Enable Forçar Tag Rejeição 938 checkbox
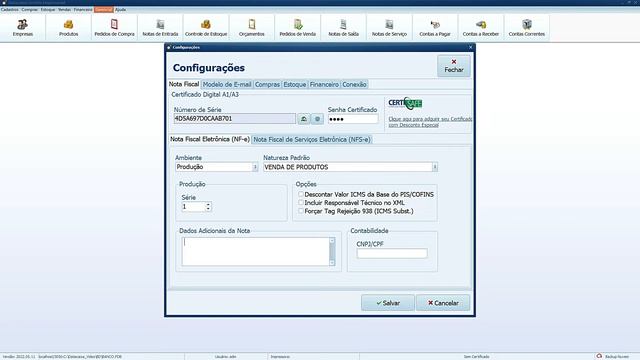This screenshot has width=640, height=360. click(301, 211)
